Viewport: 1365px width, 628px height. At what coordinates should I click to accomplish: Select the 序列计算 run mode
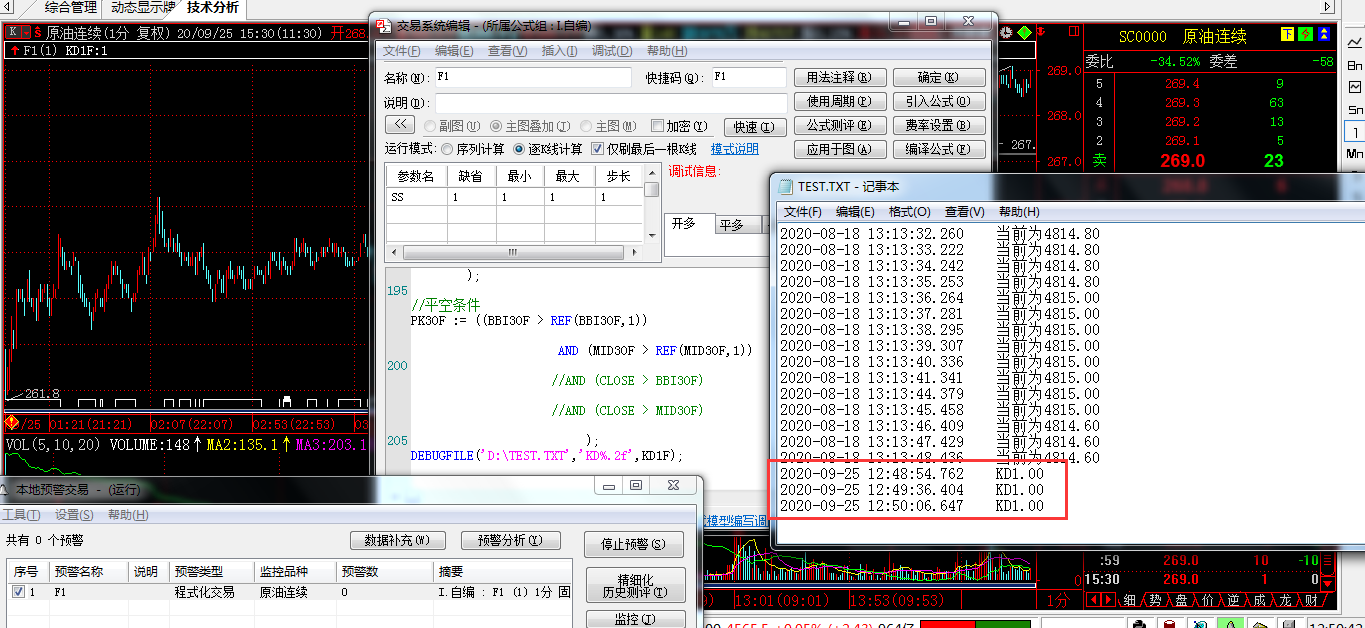[446, 149]
